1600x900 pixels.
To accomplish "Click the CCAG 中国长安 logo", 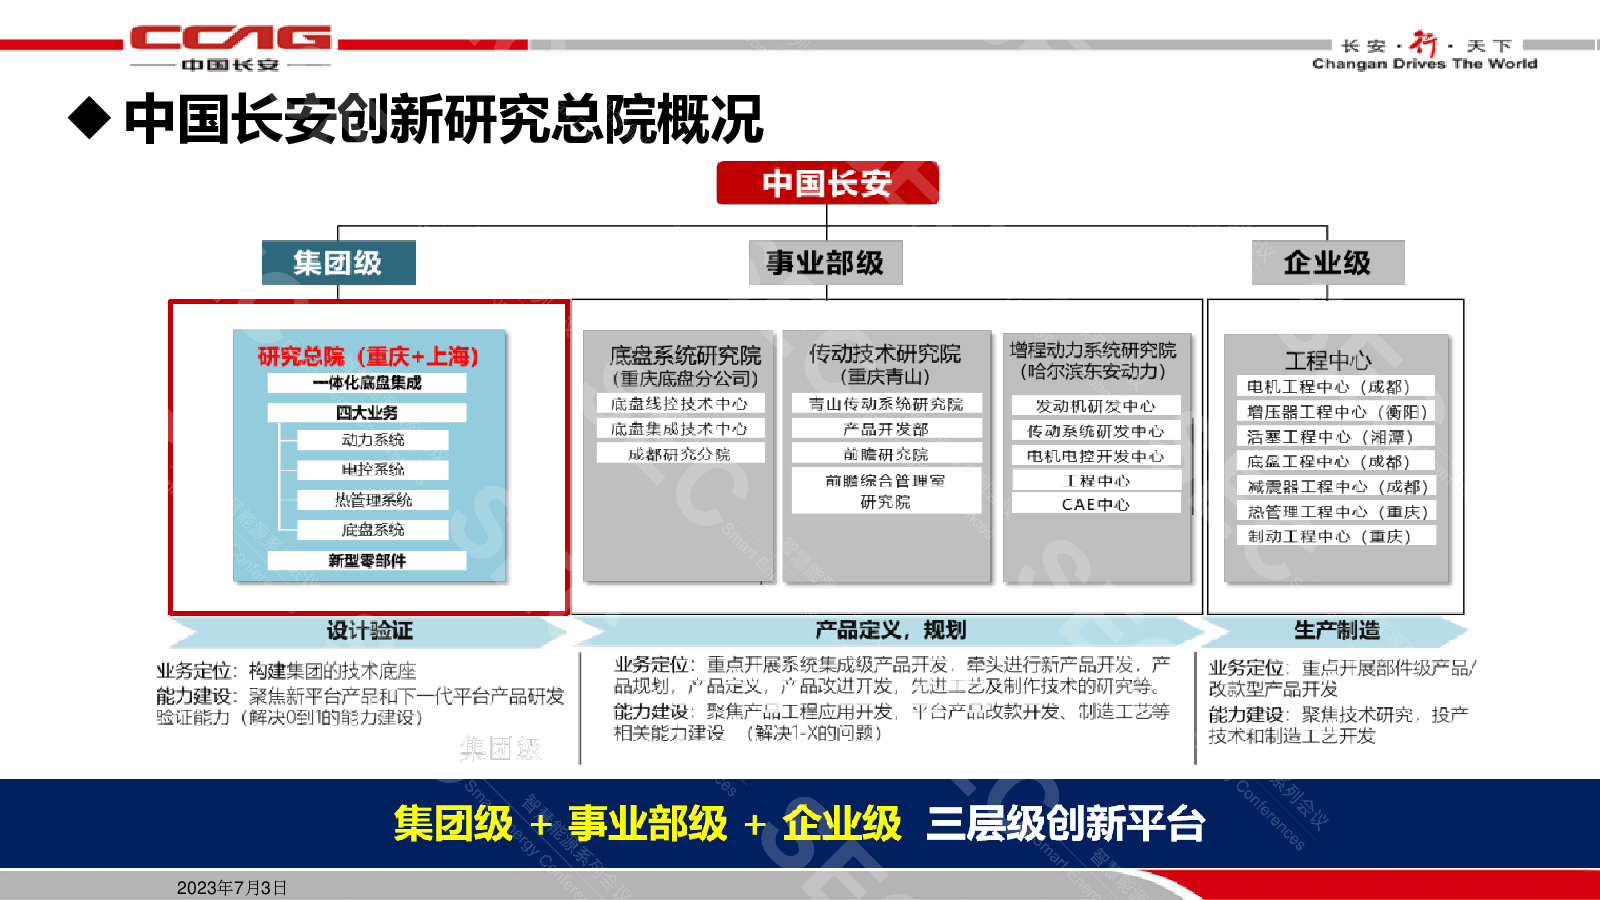I will click(231, 48).
